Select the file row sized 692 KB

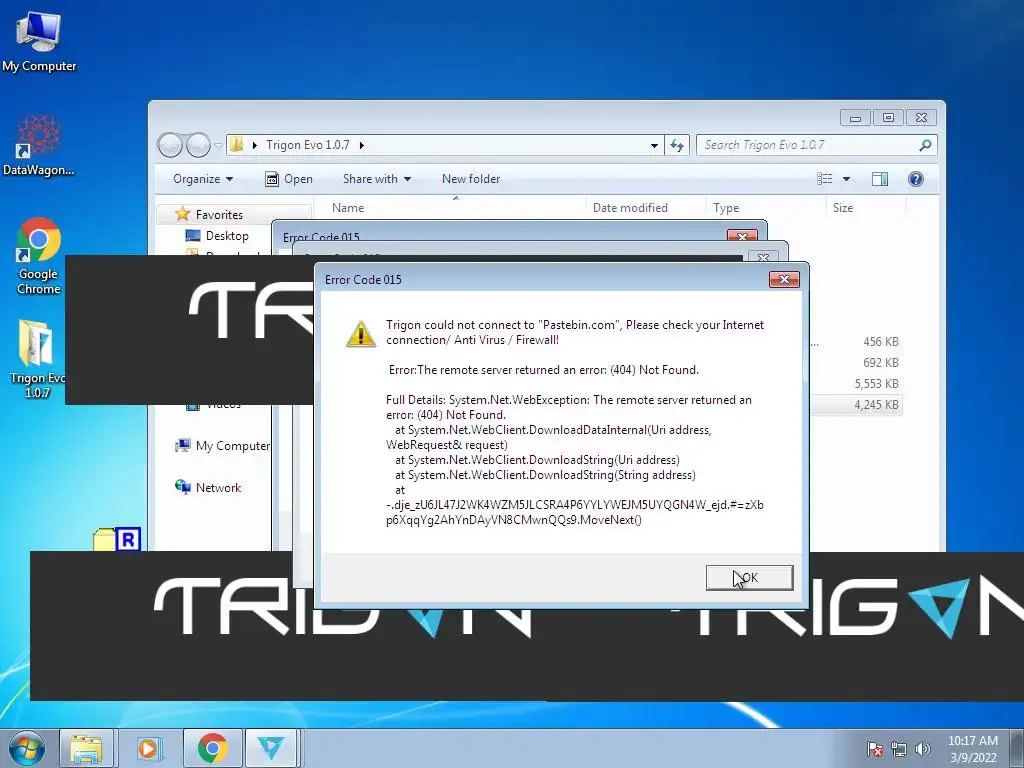click(x=856, y=362)
